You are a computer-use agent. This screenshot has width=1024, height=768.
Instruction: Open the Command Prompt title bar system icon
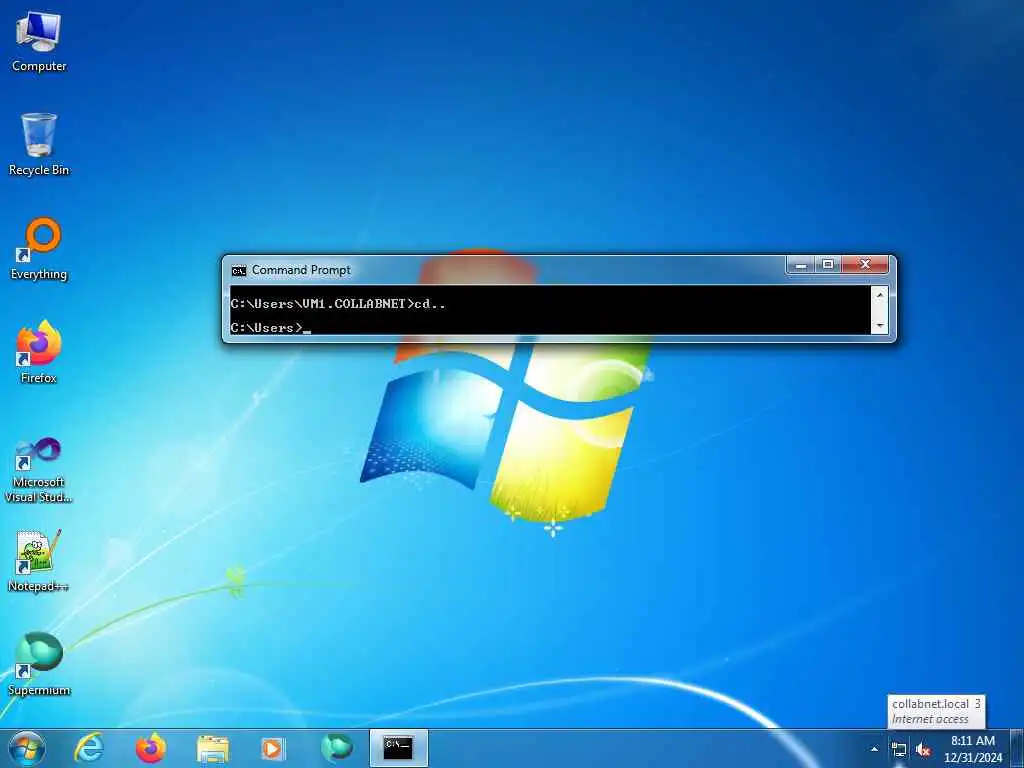tap(238, 270)
